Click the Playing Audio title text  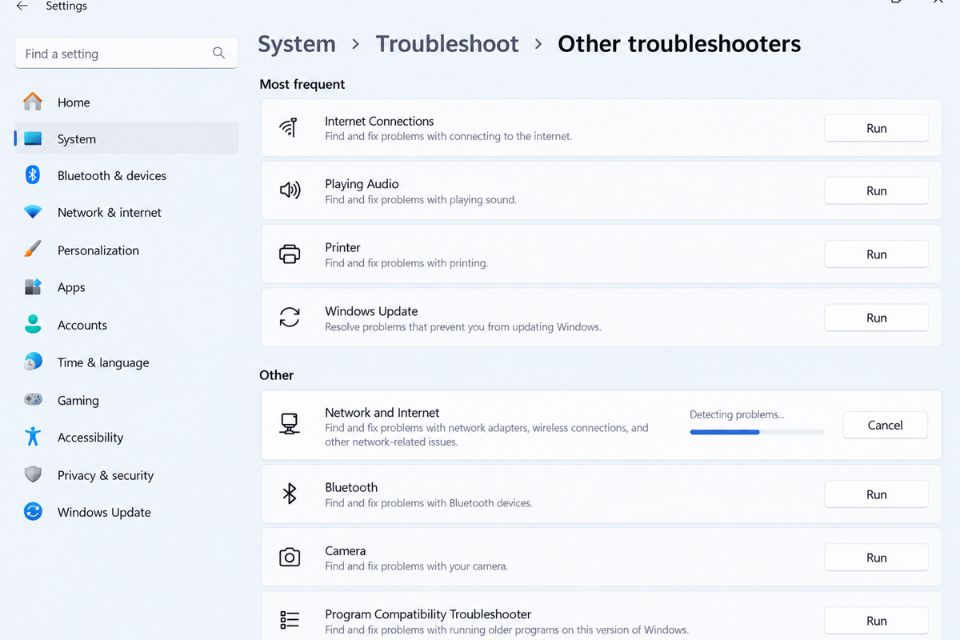click(361, 184)
